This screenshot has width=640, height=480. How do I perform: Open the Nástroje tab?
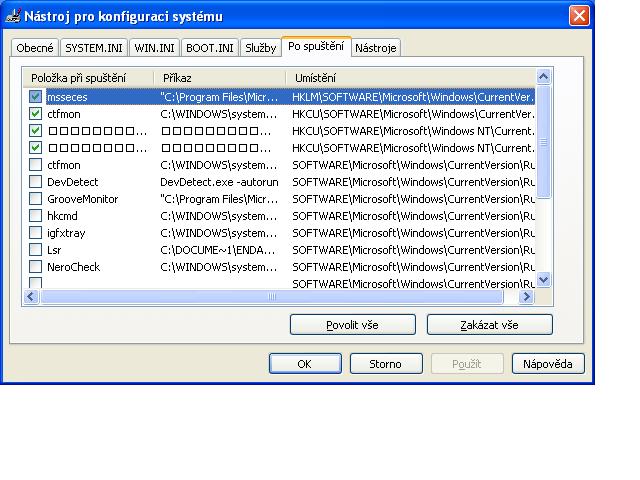click(376, 48)
